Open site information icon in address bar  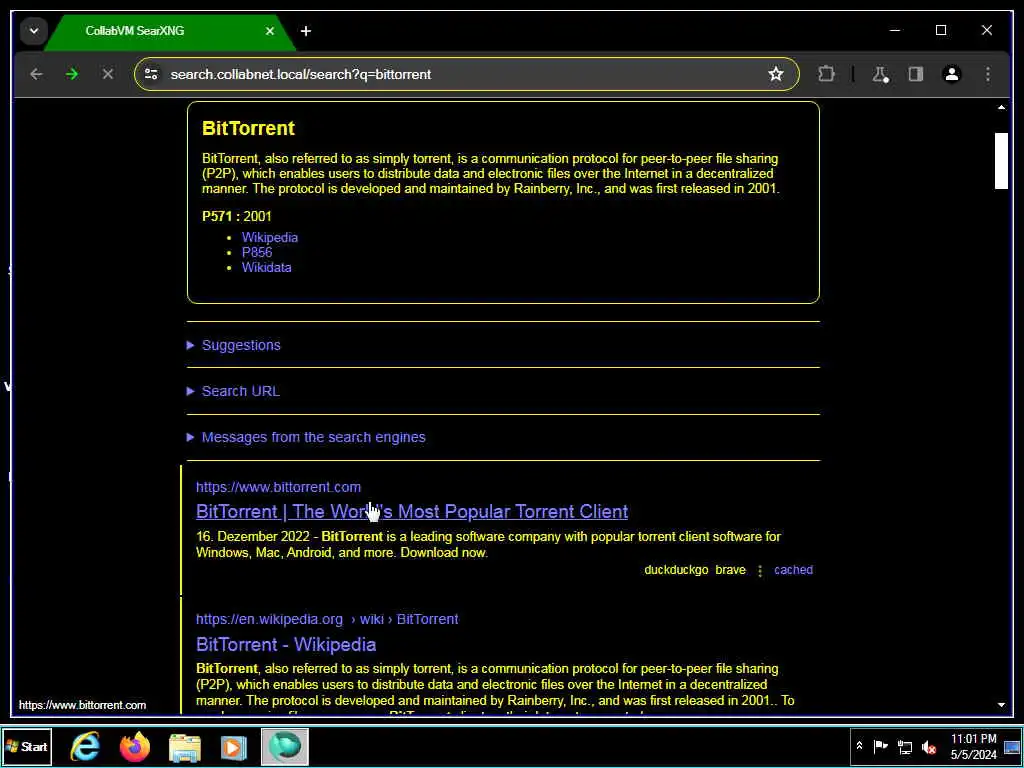[152, 74]
